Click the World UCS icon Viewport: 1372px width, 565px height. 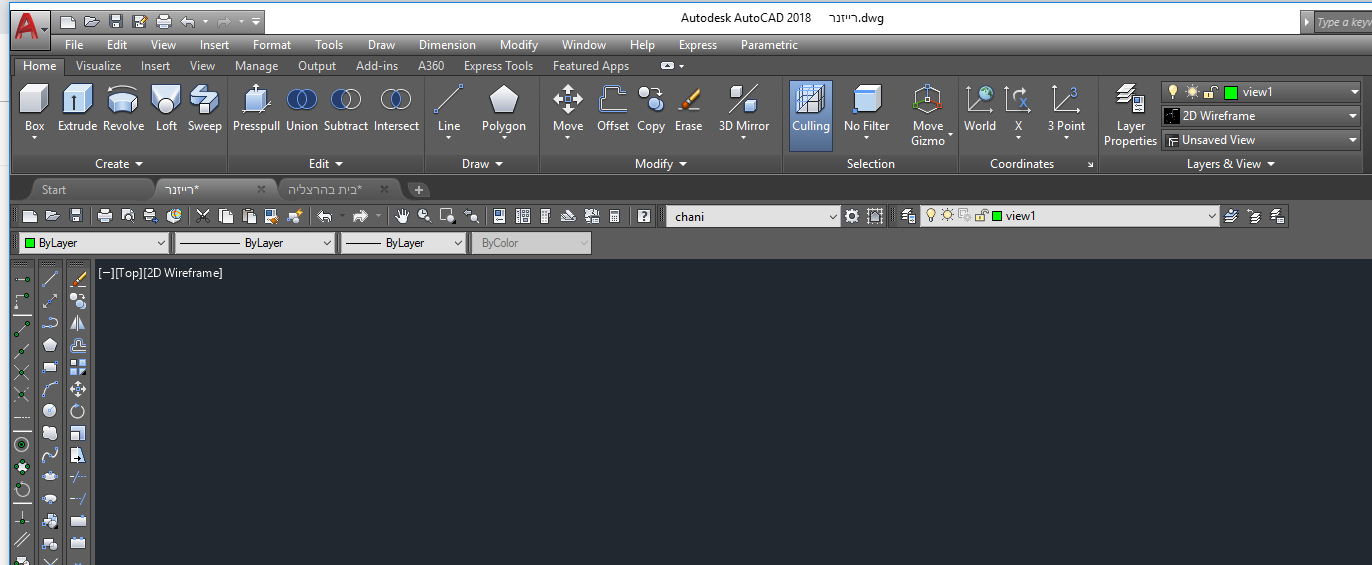coord(980,108)
